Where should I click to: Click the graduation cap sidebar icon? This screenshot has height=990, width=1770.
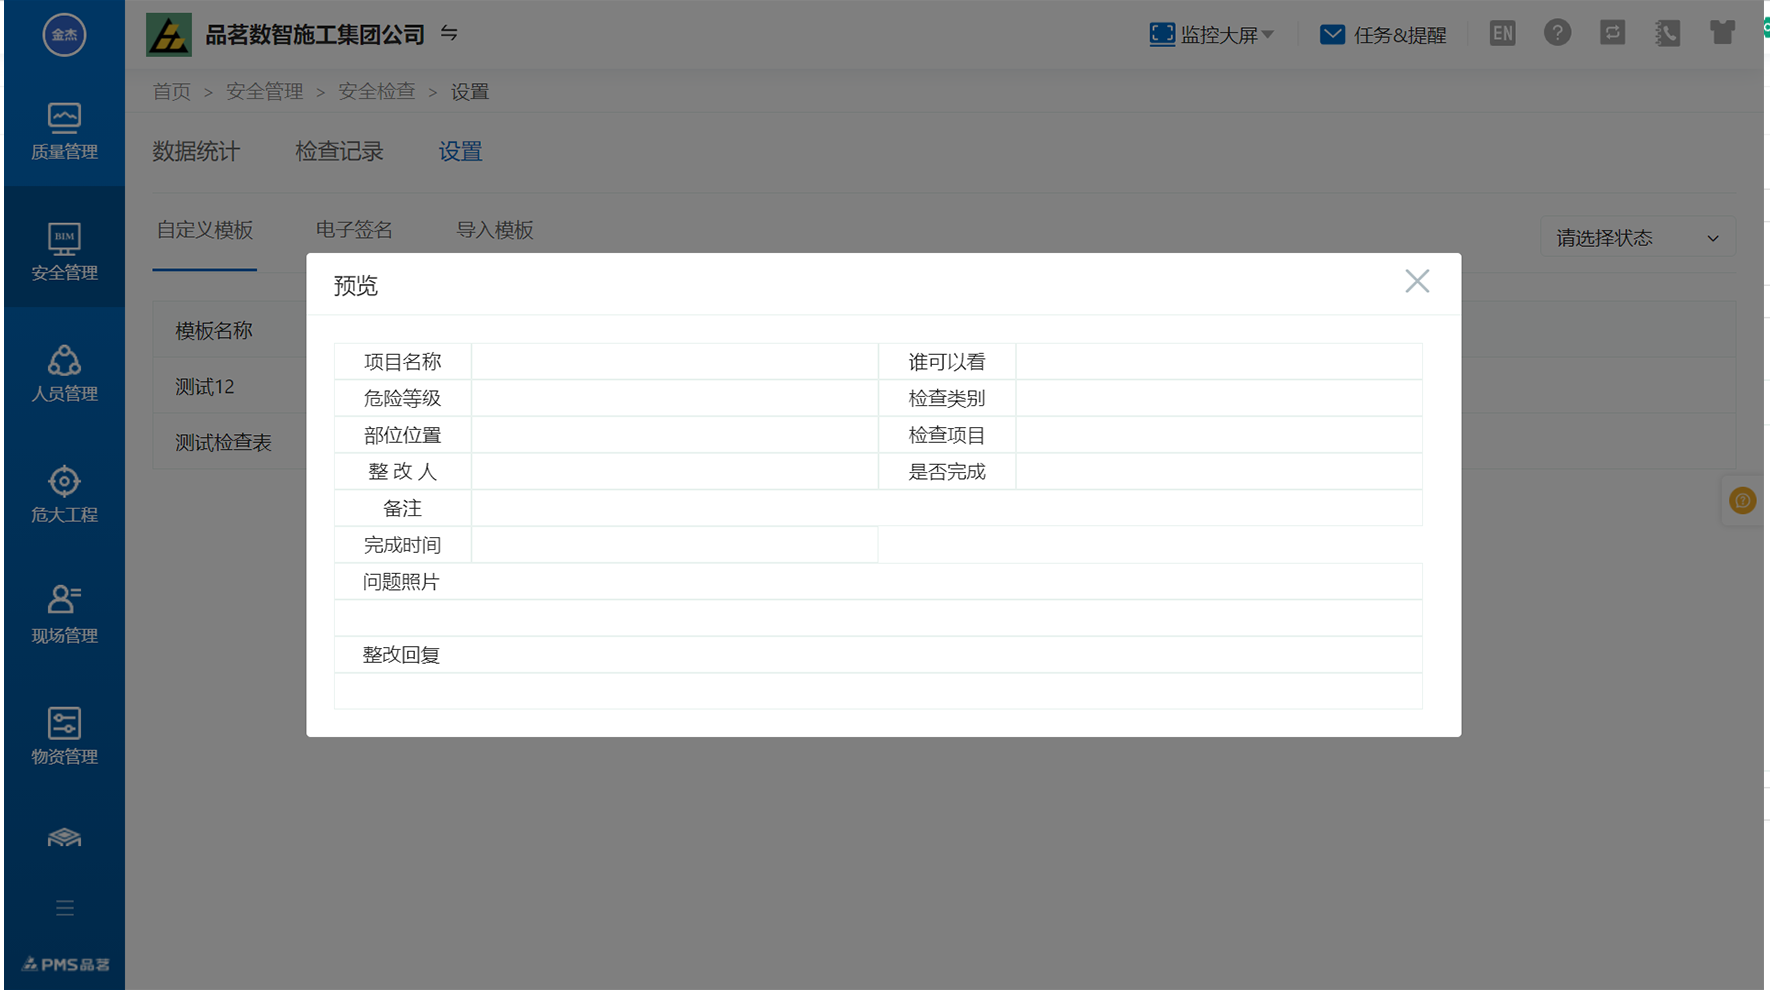pos(64,838)
